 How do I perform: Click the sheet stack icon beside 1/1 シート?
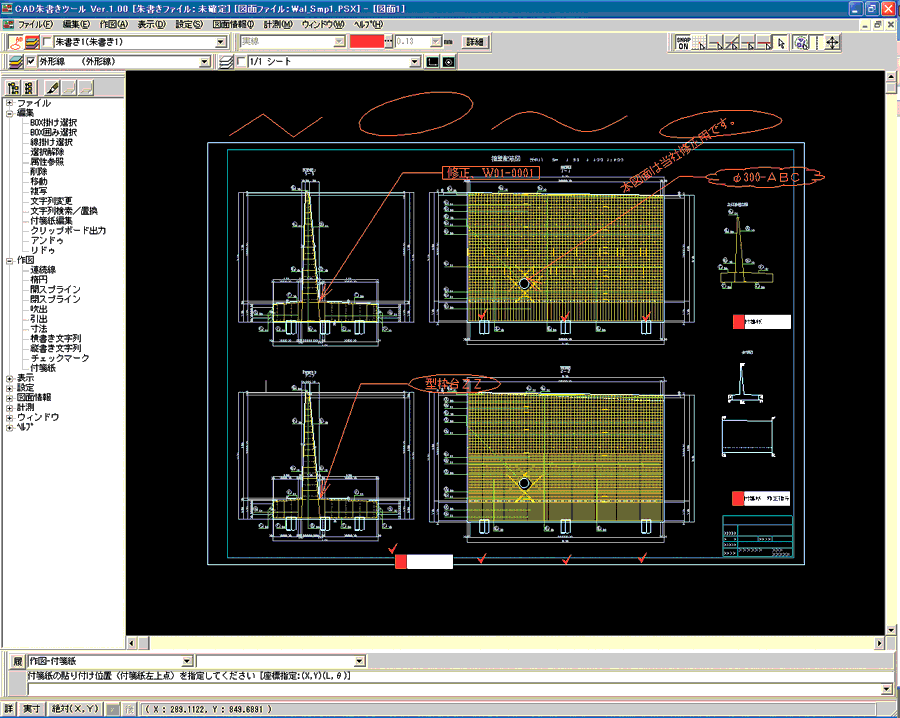tap(225, 62)
